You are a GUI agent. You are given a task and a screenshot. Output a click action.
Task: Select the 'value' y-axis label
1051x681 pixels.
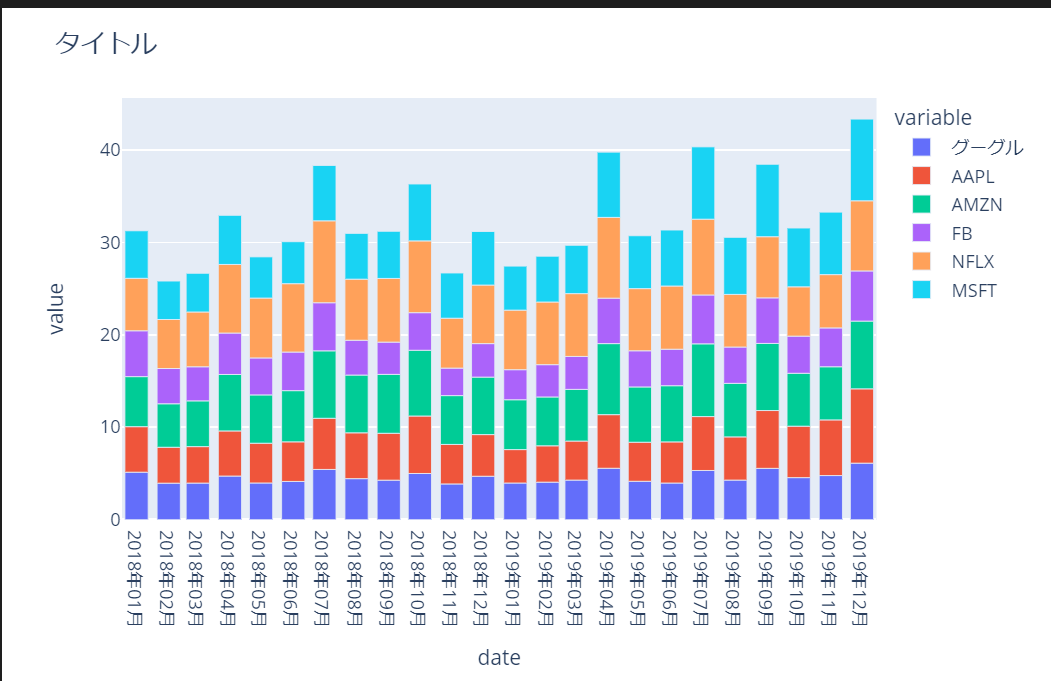pos(59,306)
